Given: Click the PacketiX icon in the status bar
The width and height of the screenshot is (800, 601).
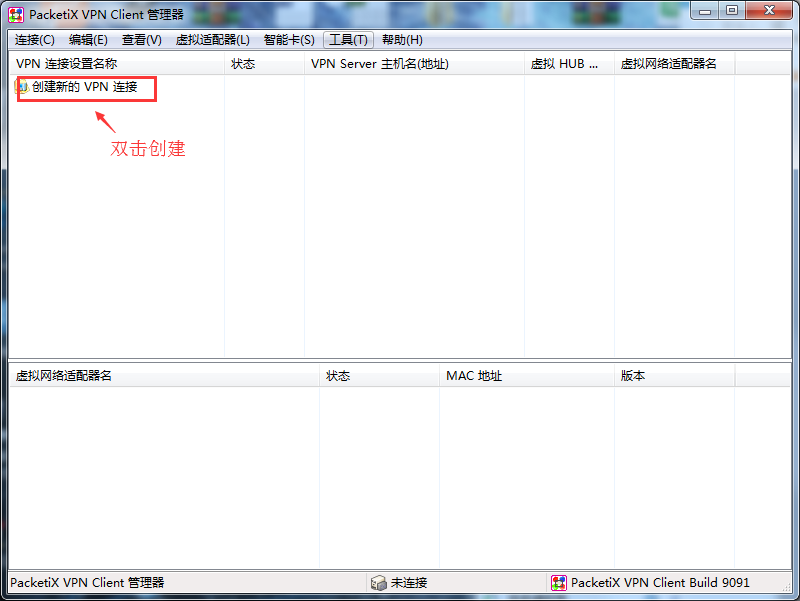Looking at the screenshot, I should 559,583.
